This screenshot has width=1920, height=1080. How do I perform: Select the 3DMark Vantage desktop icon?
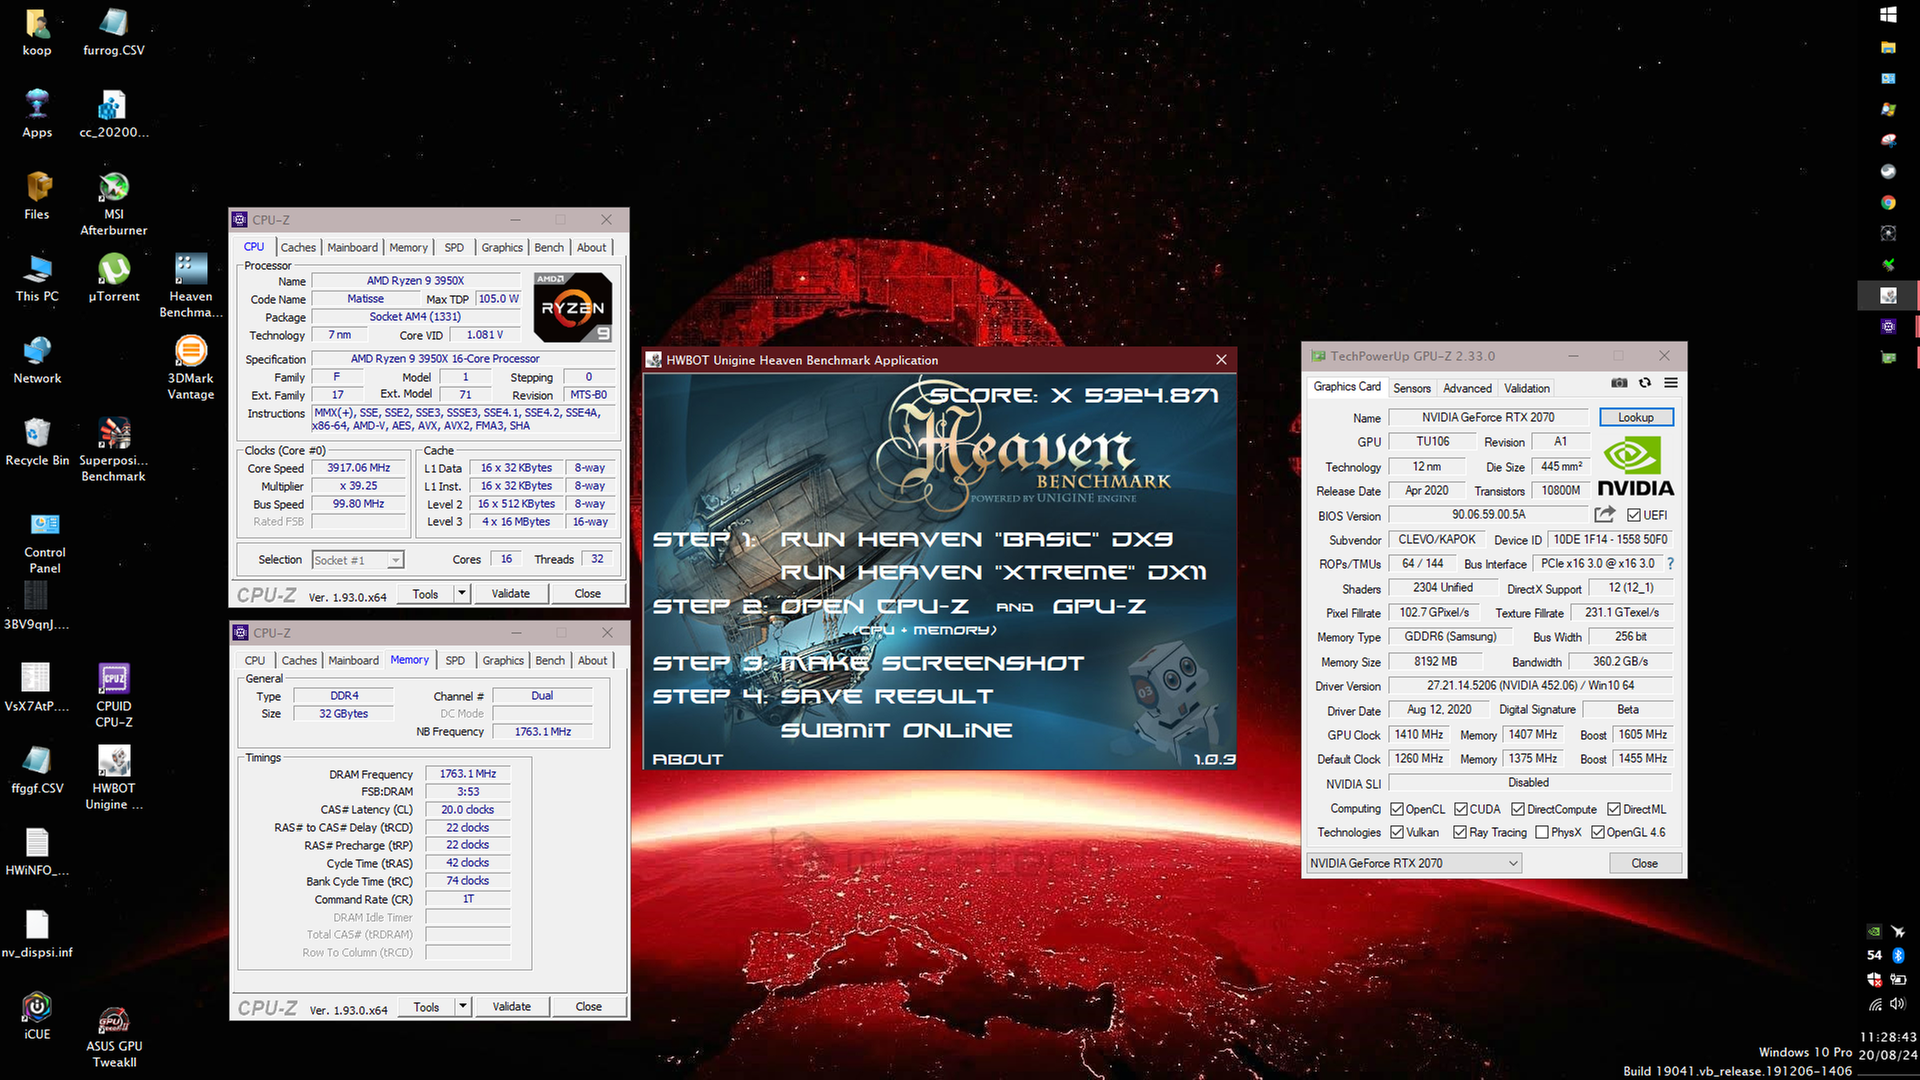(190, 367)
